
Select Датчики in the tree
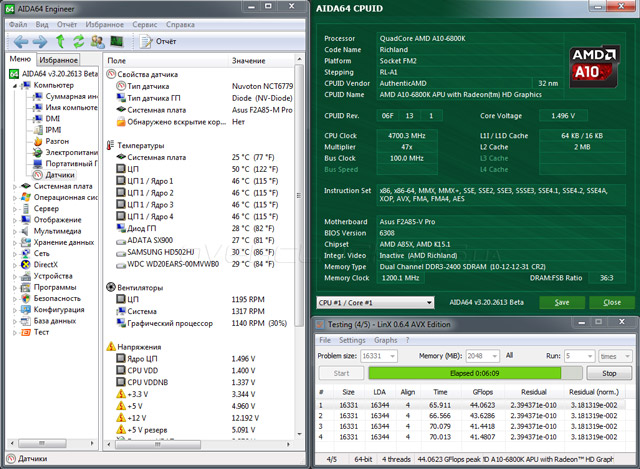[x=58, y=174]
